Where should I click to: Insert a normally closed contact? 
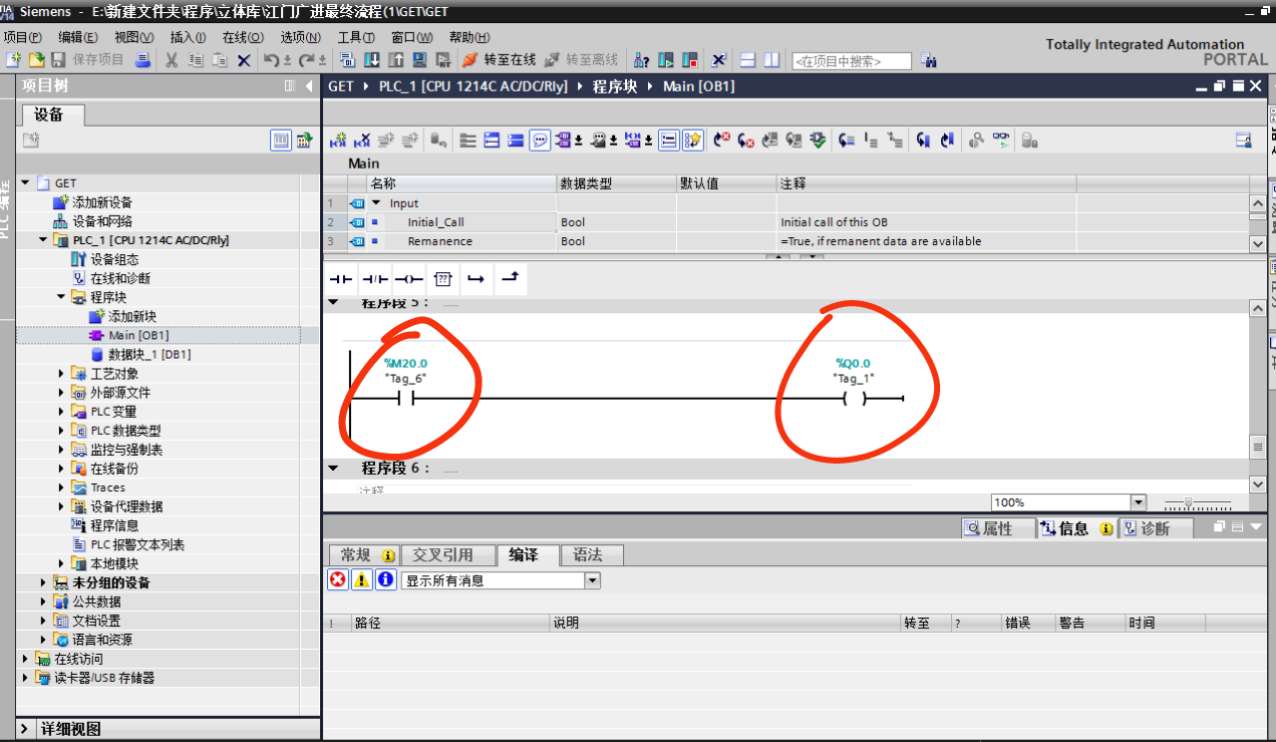coord(374,279)
